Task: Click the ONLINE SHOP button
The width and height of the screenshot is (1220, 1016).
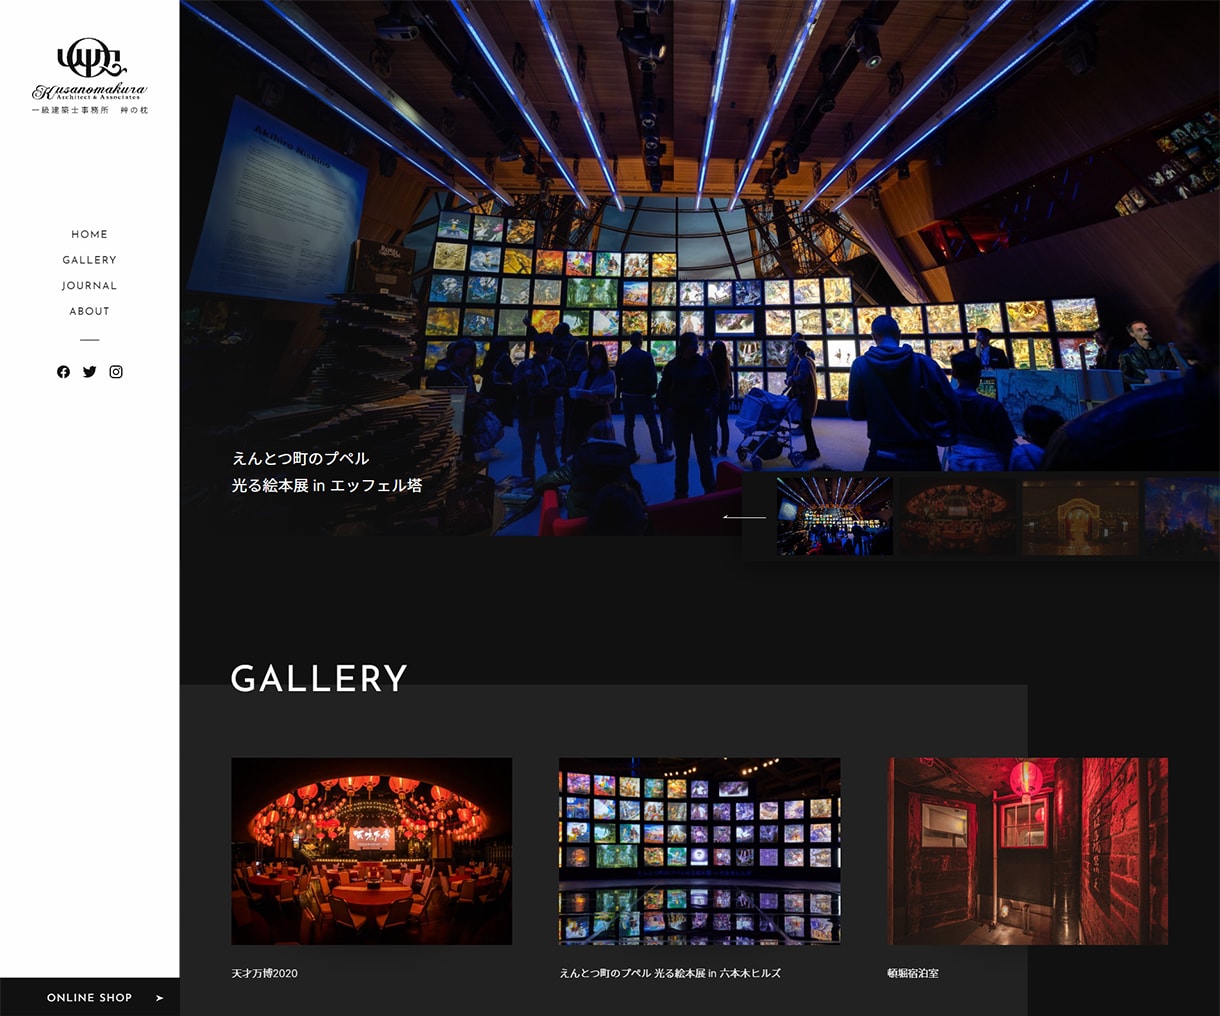Action: [x=90, y=997]
